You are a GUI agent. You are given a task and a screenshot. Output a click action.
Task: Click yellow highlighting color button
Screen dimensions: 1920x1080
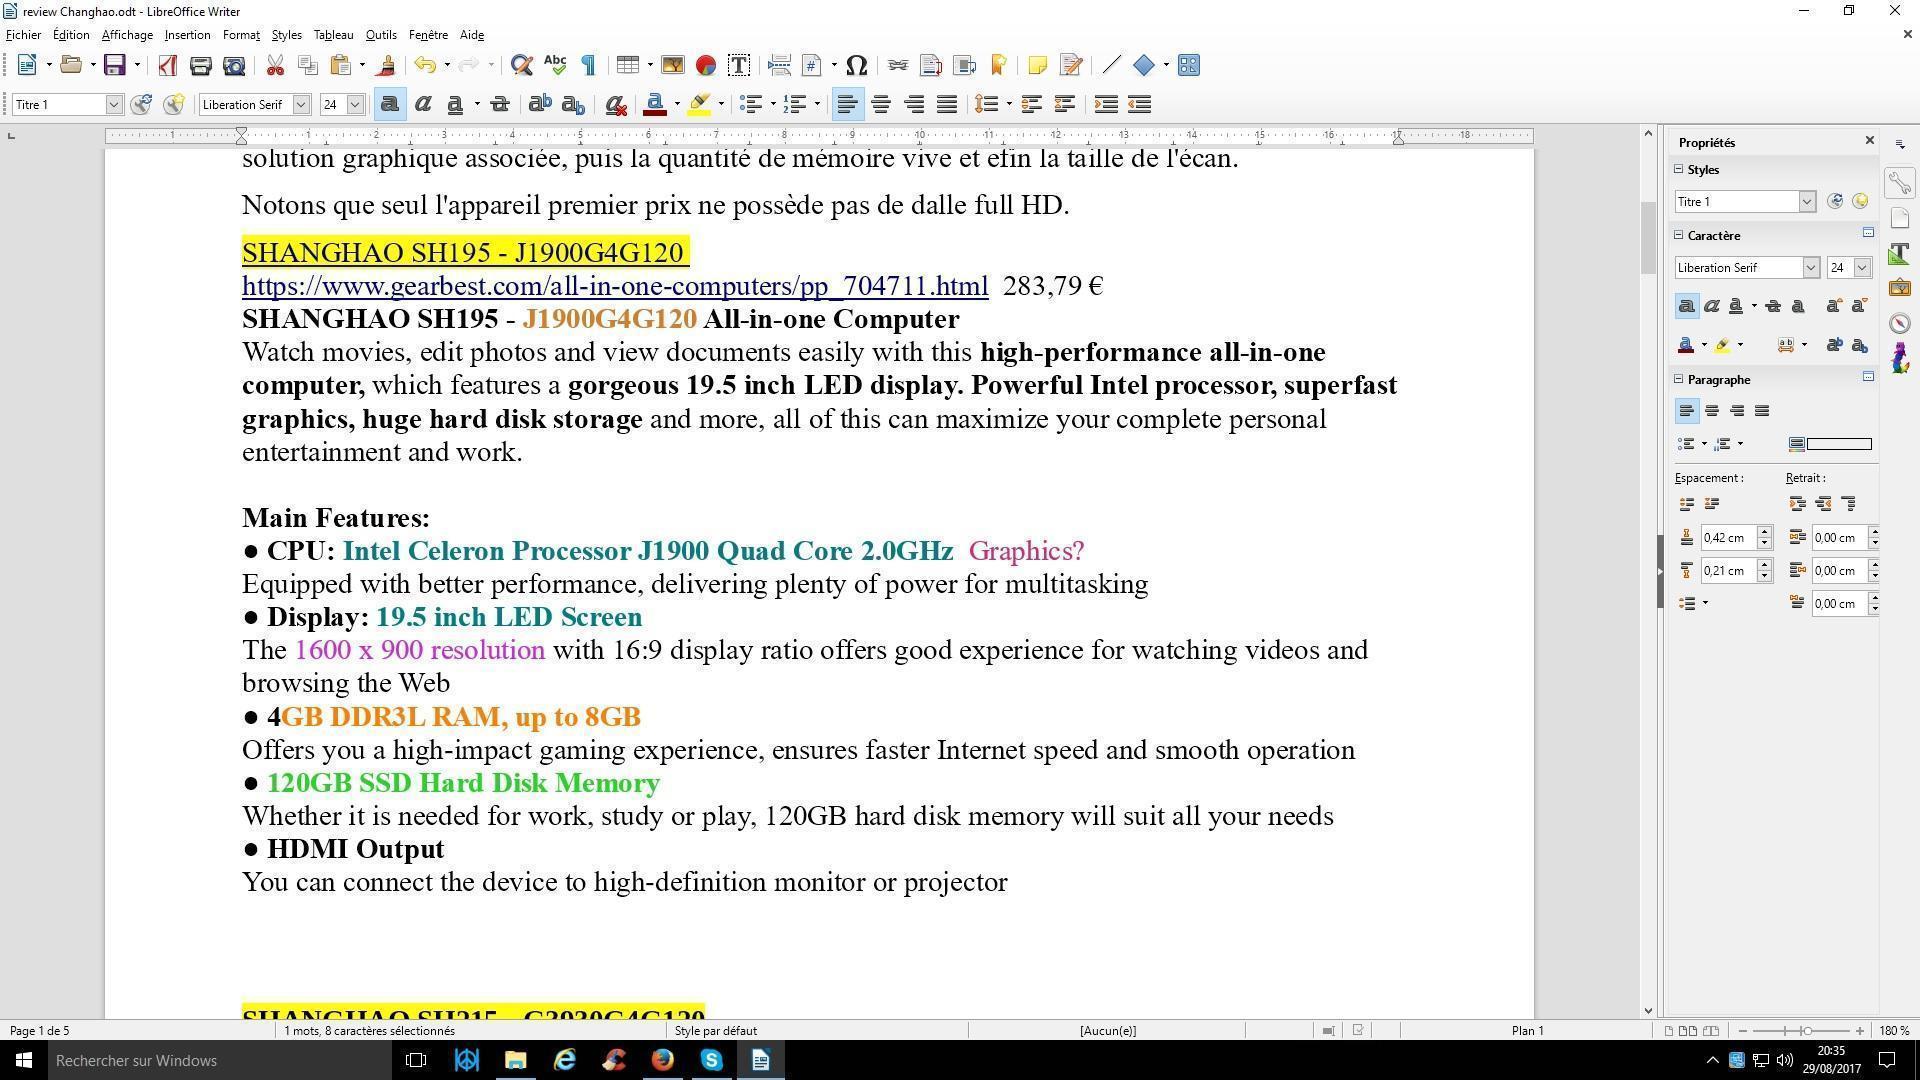coord(699,105)
